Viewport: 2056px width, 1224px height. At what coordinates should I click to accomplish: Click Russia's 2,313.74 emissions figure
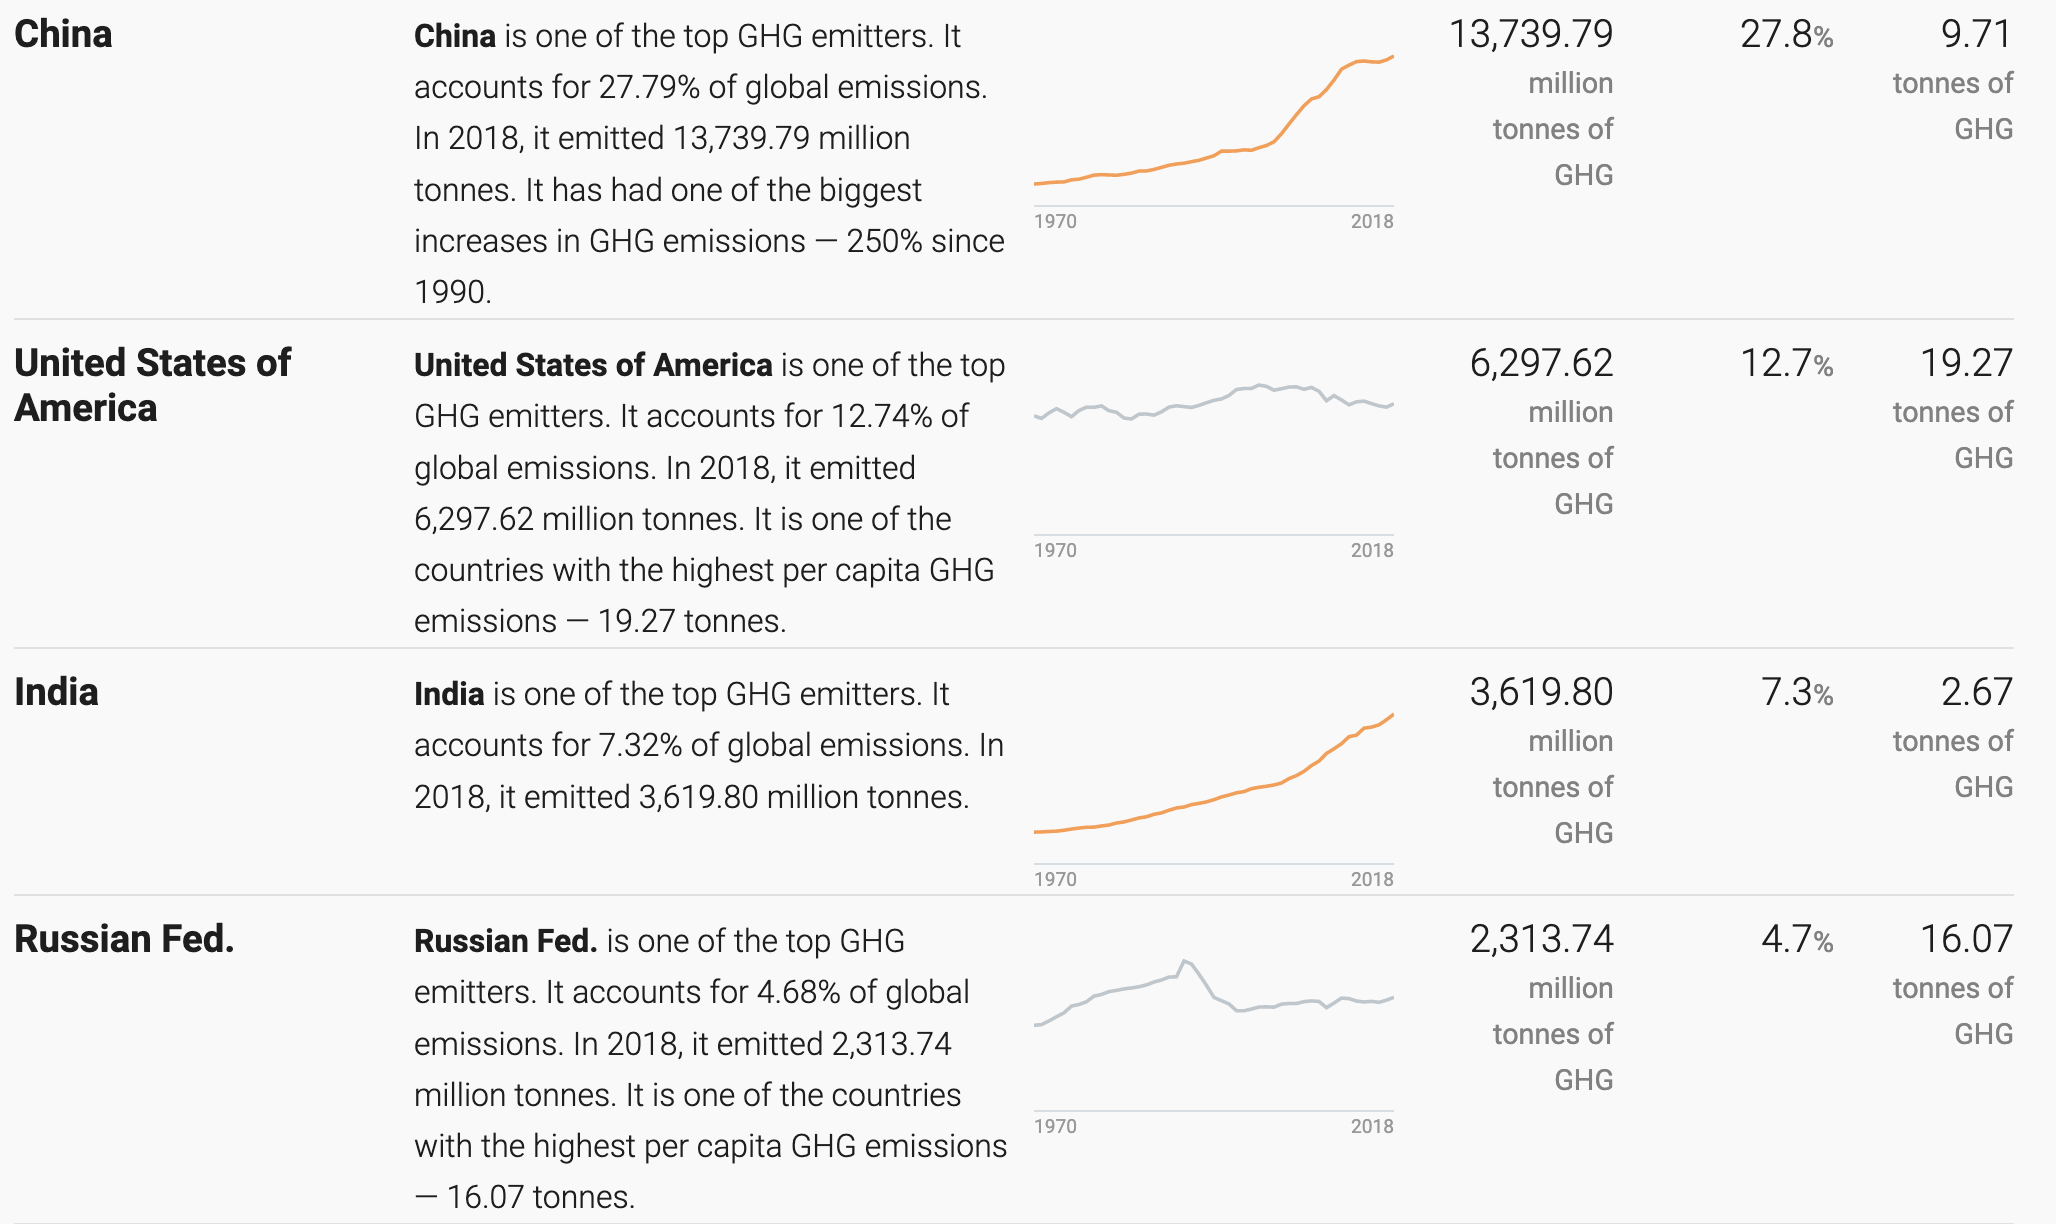[x=1541, y=940]
